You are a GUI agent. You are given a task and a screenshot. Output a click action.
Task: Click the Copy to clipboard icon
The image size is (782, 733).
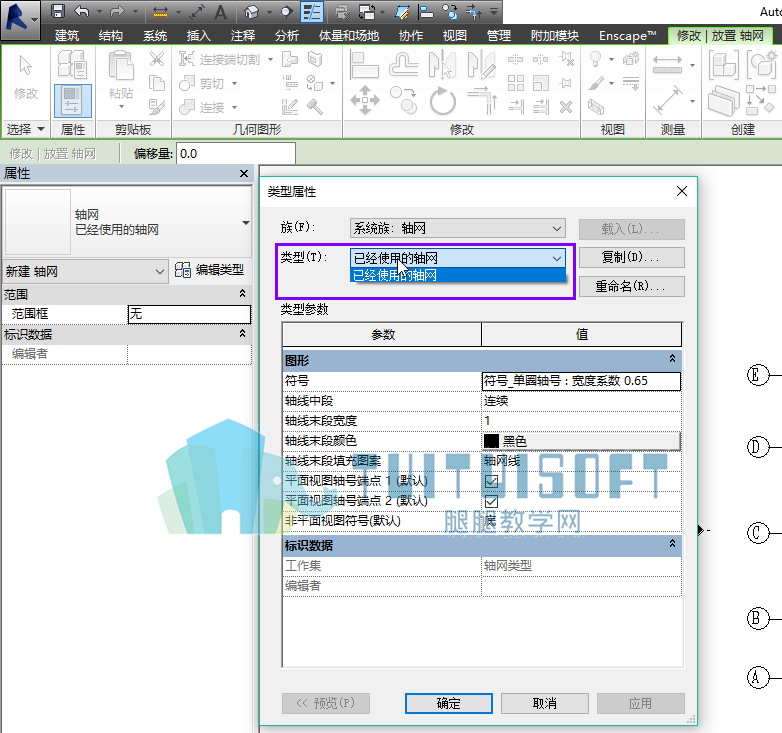click(x=157, y=83)
